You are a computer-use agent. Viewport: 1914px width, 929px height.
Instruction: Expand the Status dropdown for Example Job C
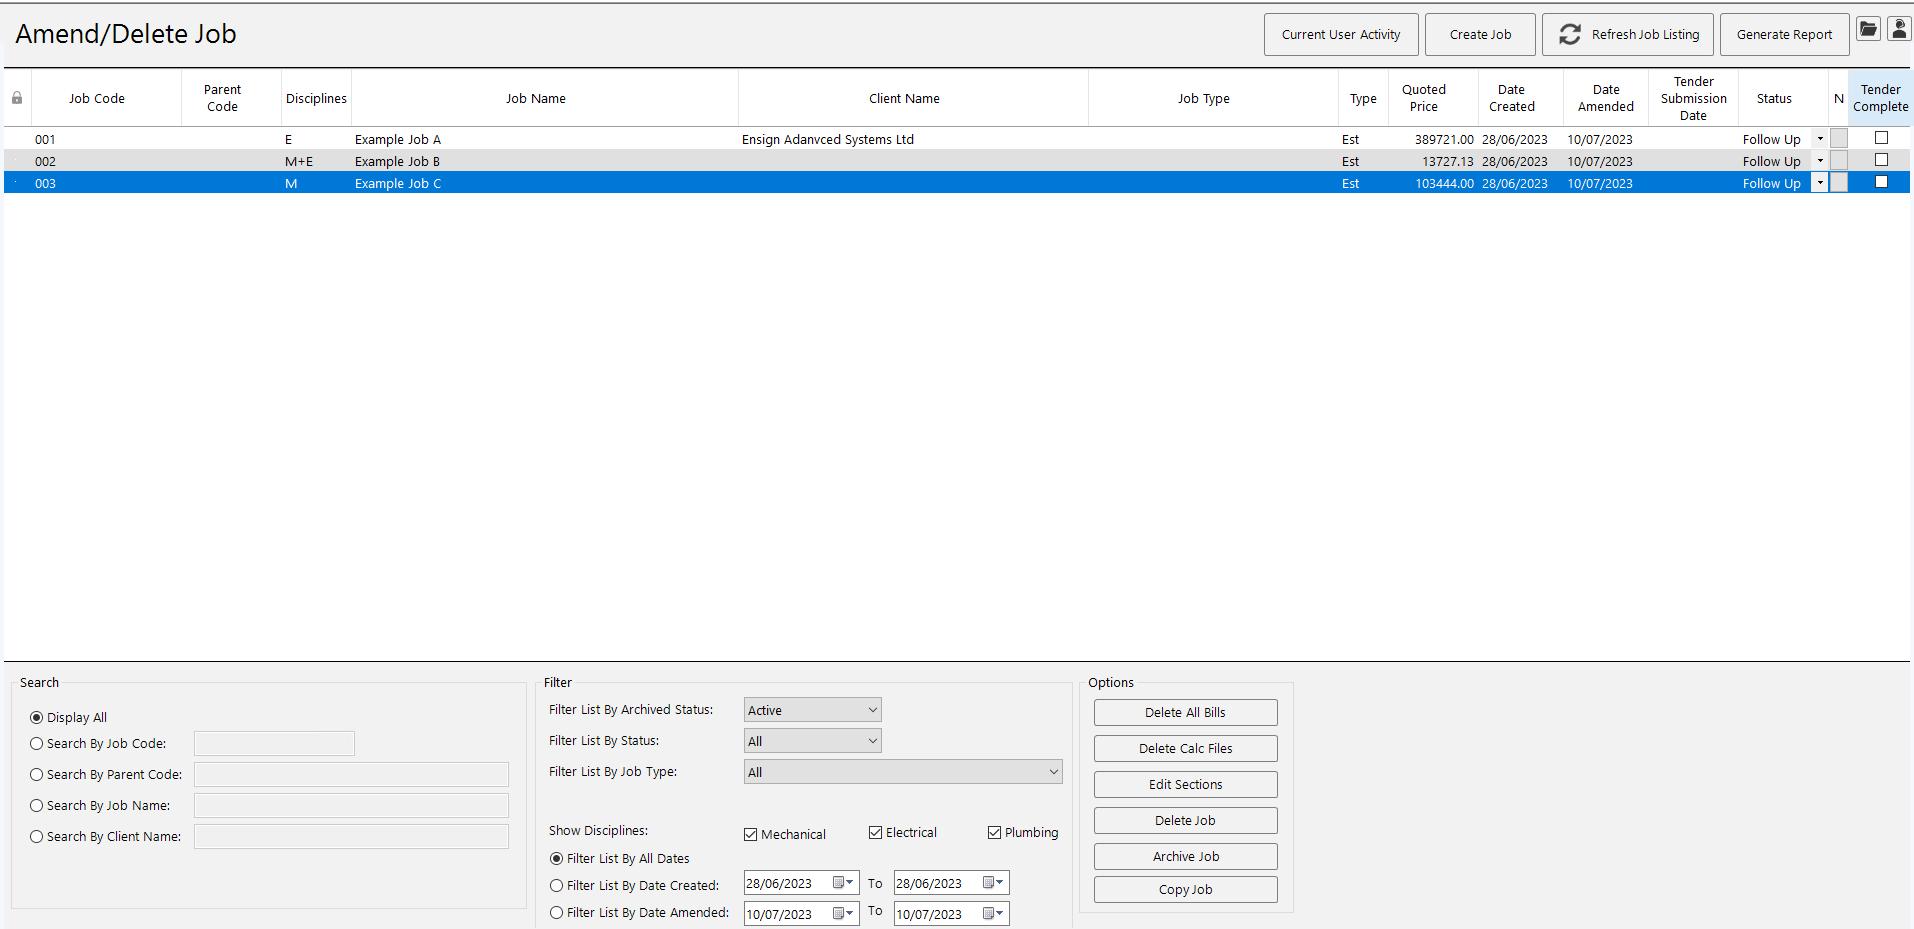pos(1819,183)
